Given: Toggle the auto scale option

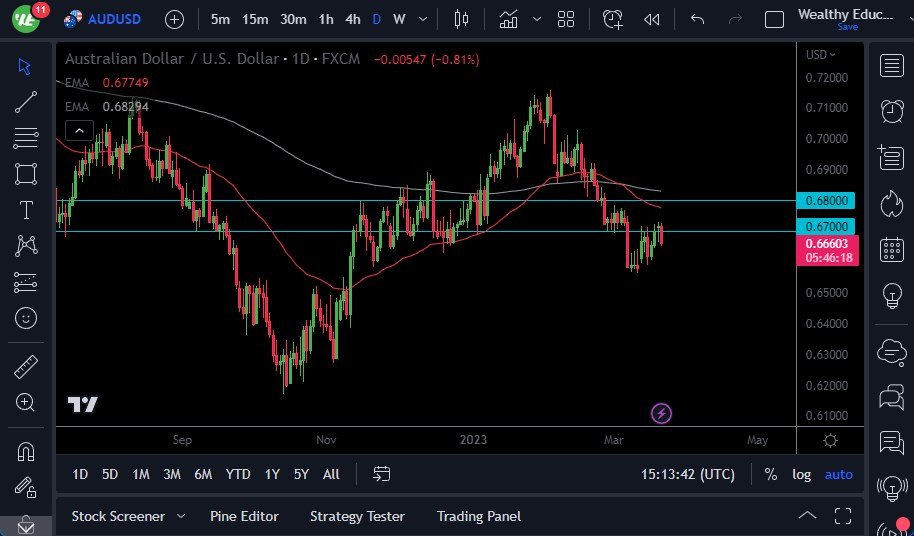Looking at the screenshot, I should tap(838, 474).
